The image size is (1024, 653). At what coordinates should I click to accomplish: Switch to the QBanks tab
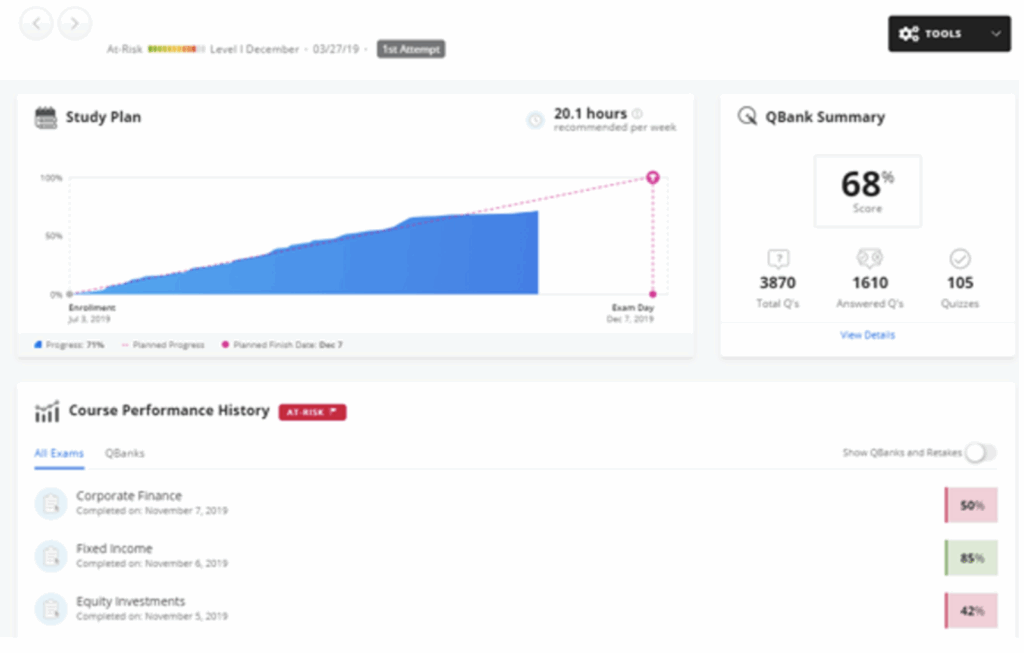(x=125, y=453)
